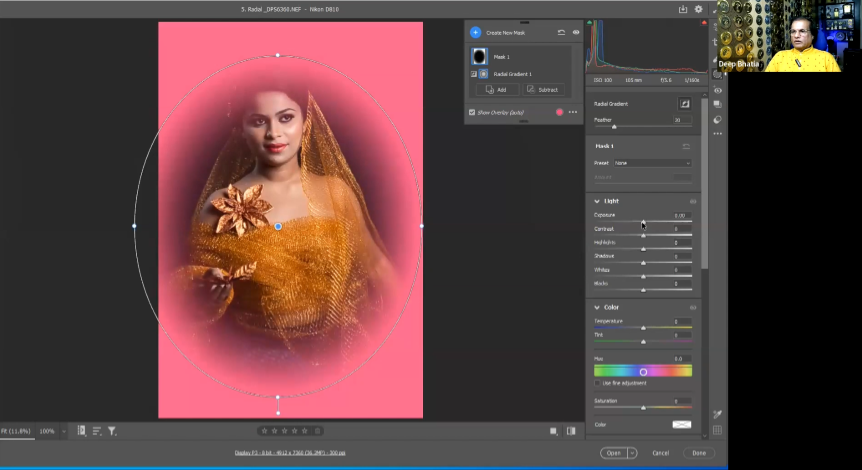Enable Use fine adjustment checkbox
The width and height of the screenshot is (862, 470).
598,383
